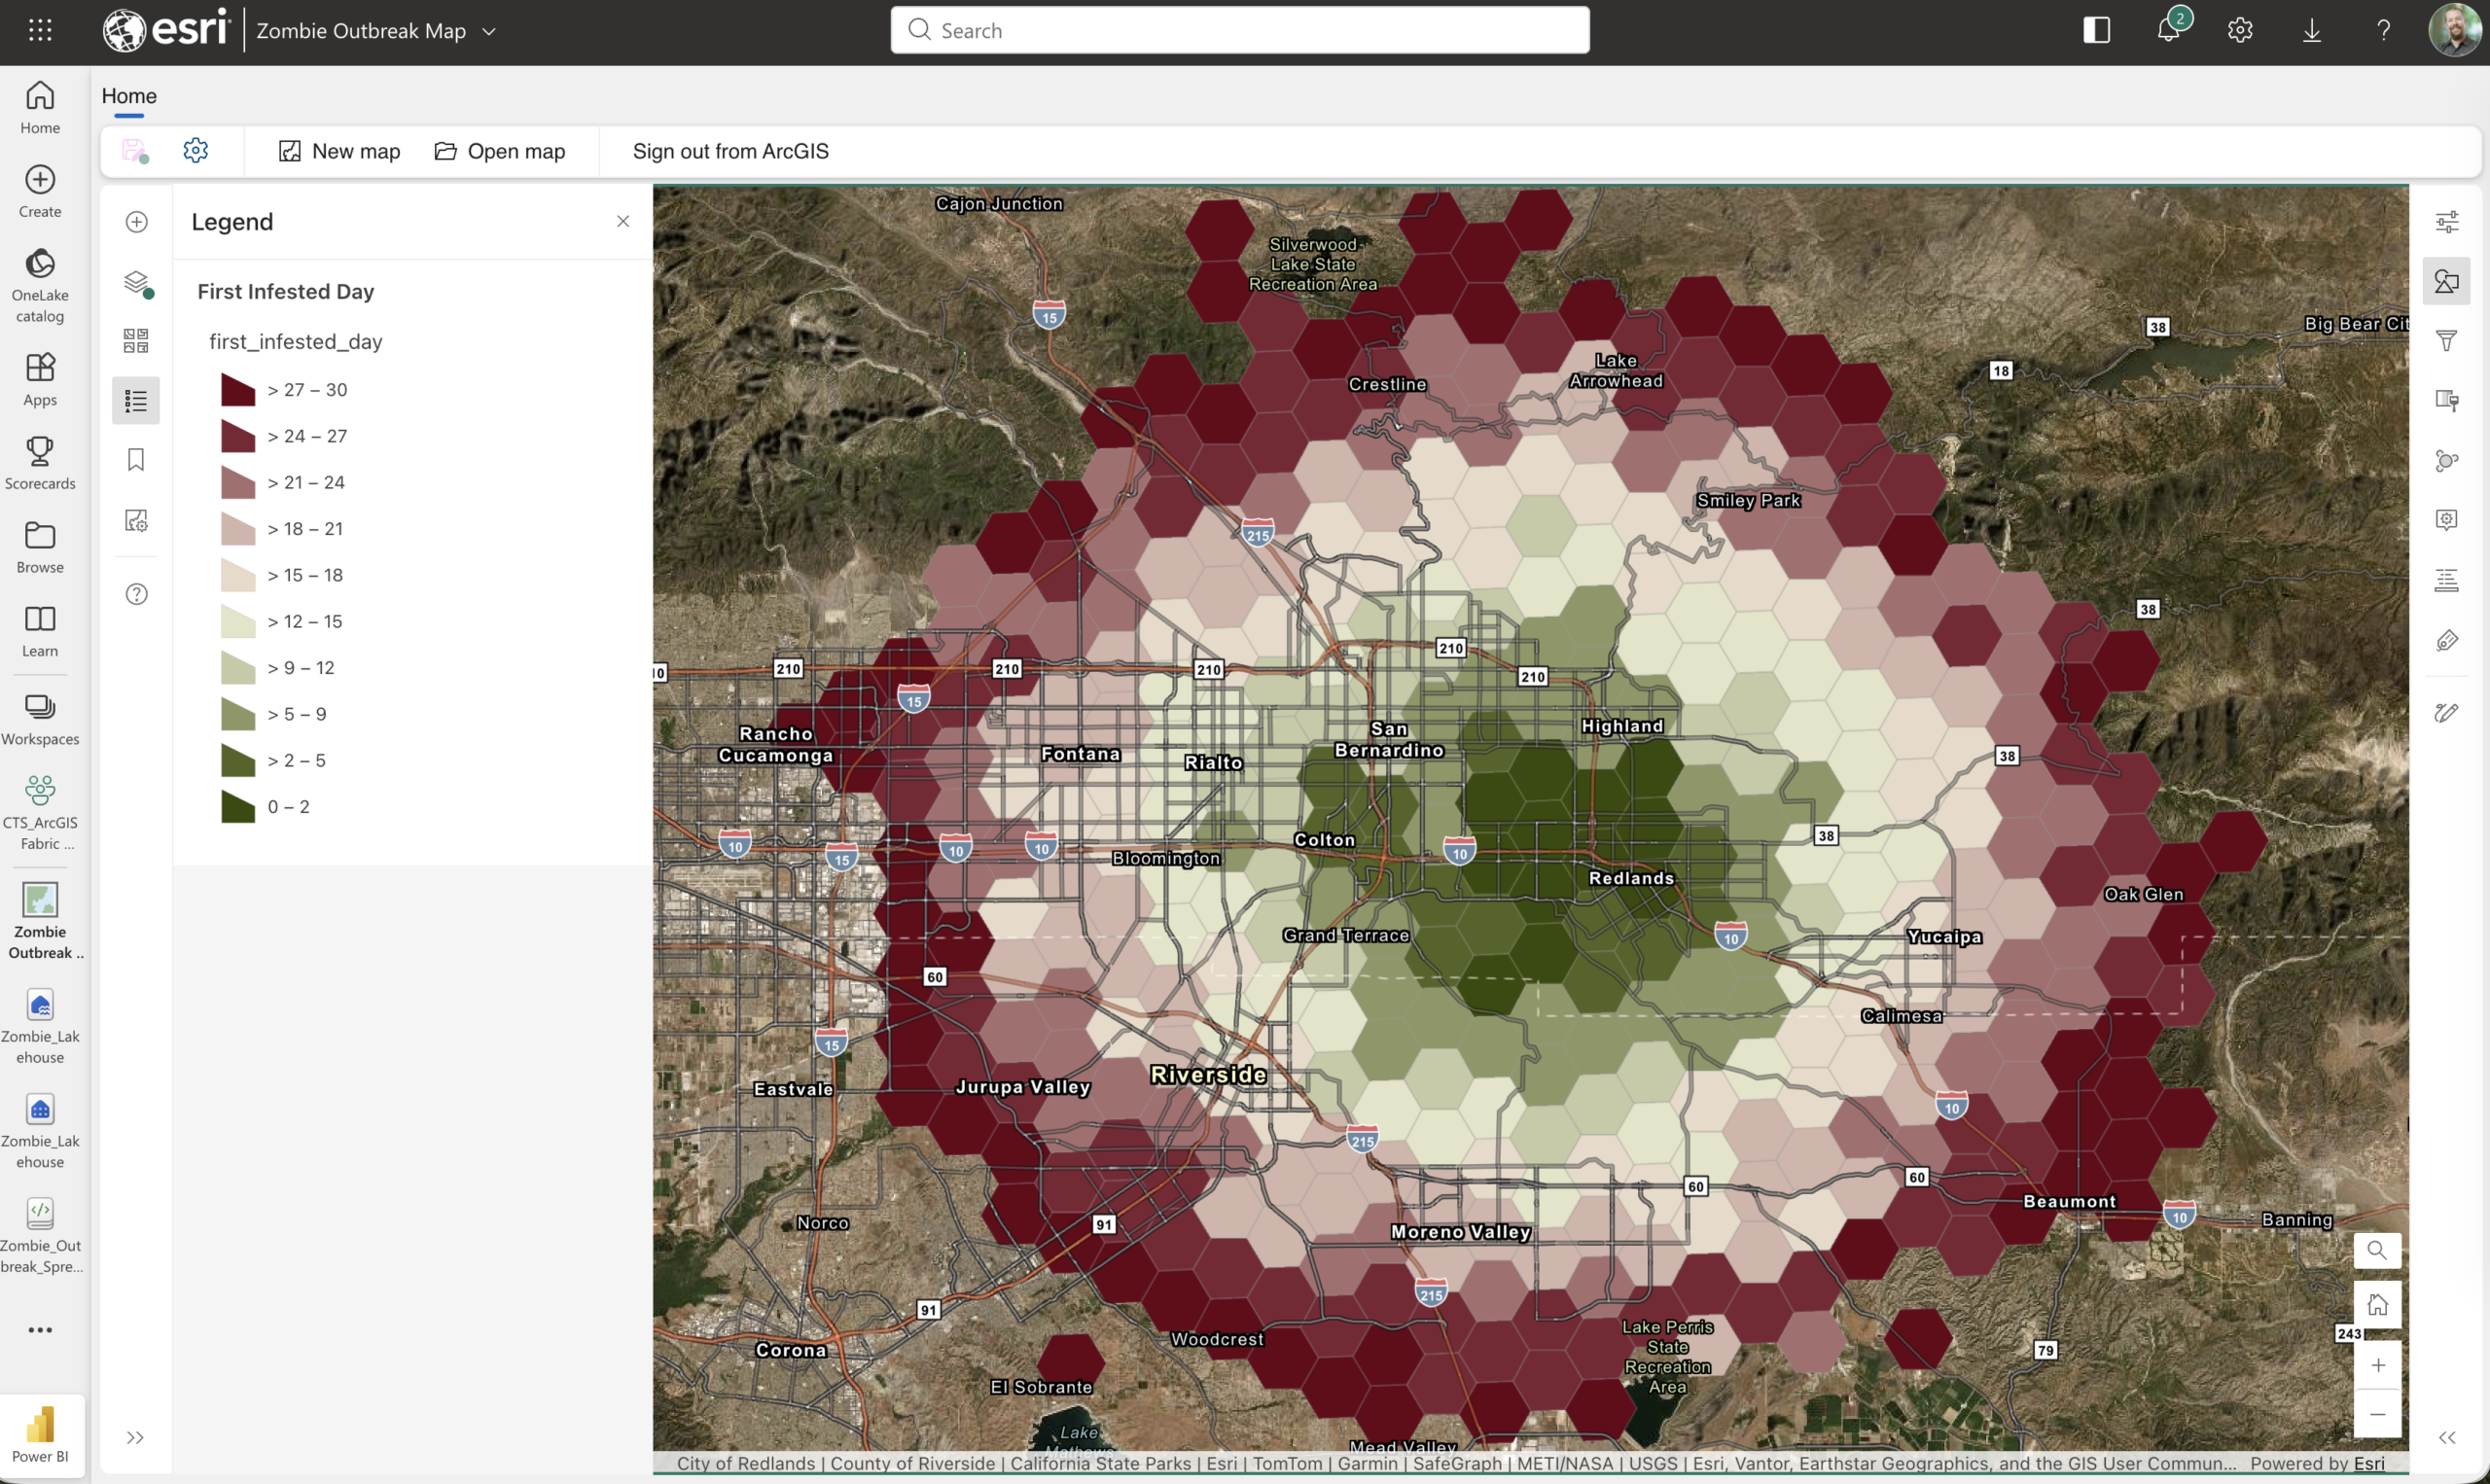The height and width of the screenshot is (1484, 2490).
Task: Open the Bookmarks panel icon
Action: tap(136, 460)
